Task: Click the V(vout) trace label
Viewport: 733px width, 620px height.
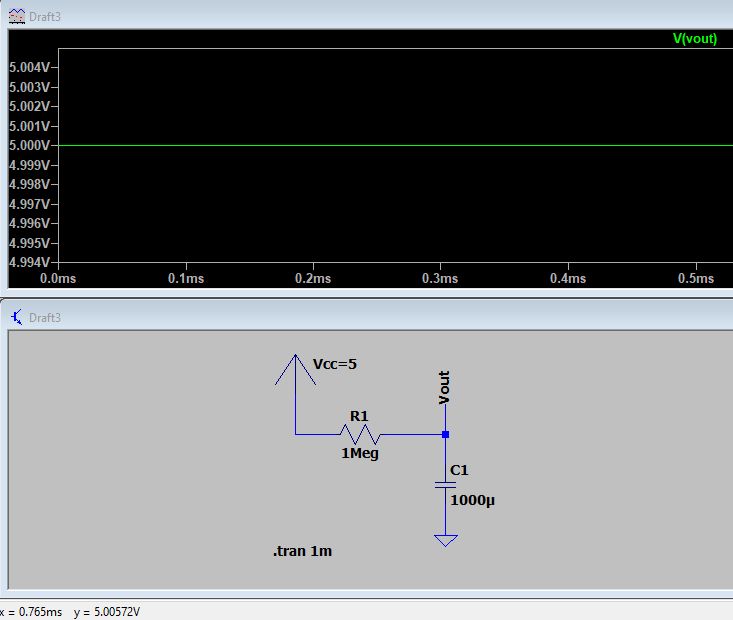Action: (x=695, y=38)
